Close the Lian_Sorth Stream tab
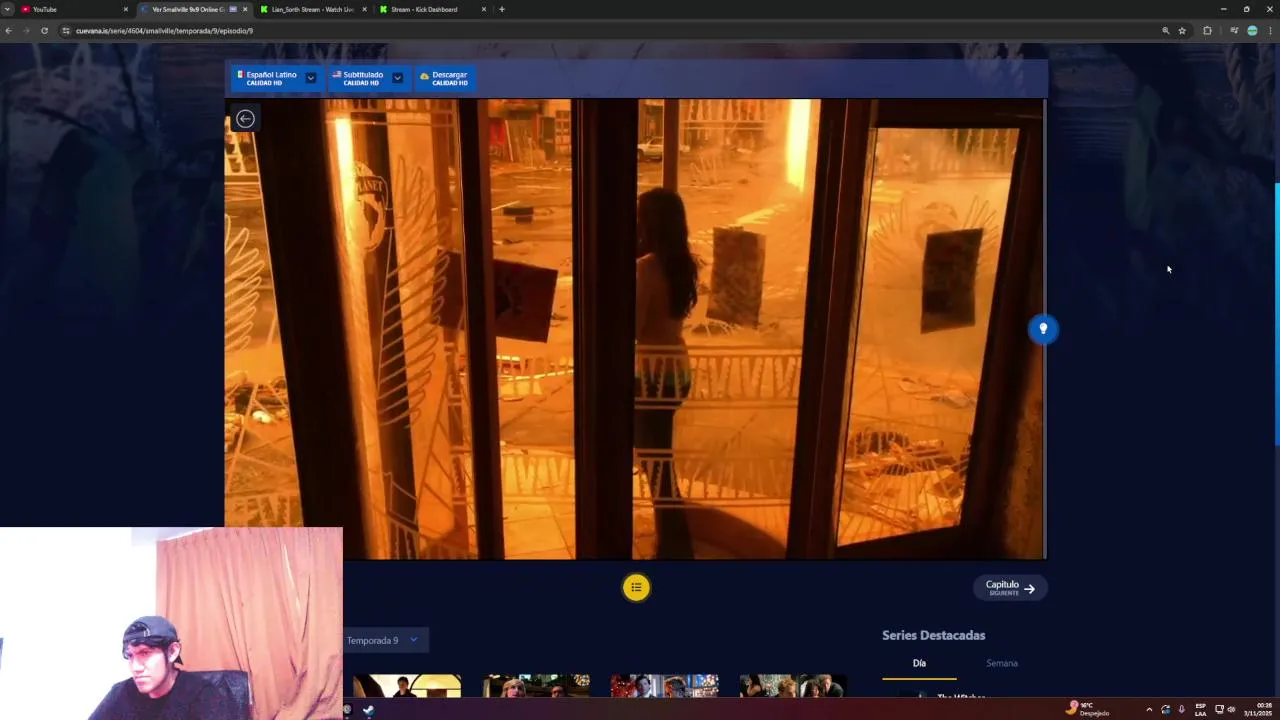Image resolution: width=1280 pixels, height=720 pixels. [x=364, y=9]
